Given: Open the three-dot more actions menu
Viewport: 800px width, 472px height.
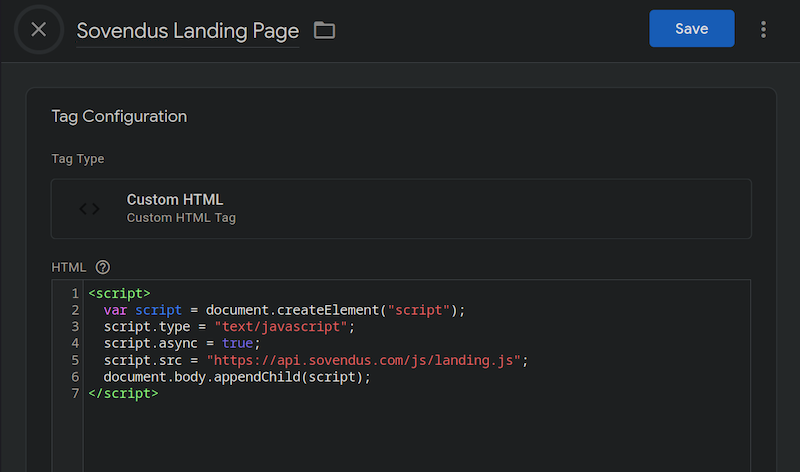Looking at the screenshot, I should [x=763, y=30].
